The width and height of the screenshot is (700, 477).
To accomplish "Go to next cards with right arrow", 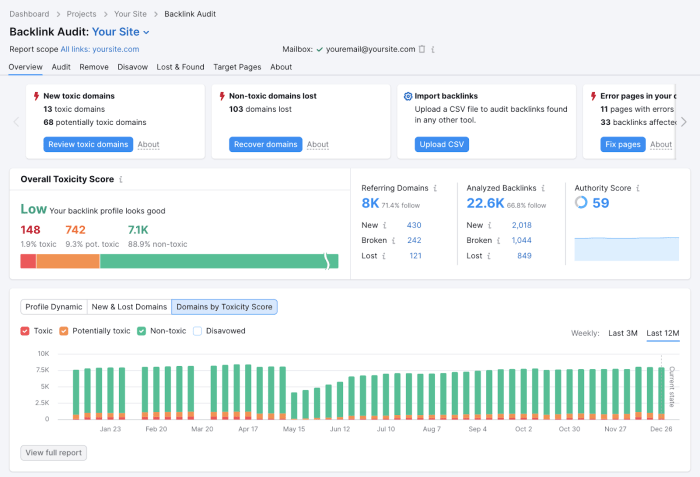I will coord(683,121).
